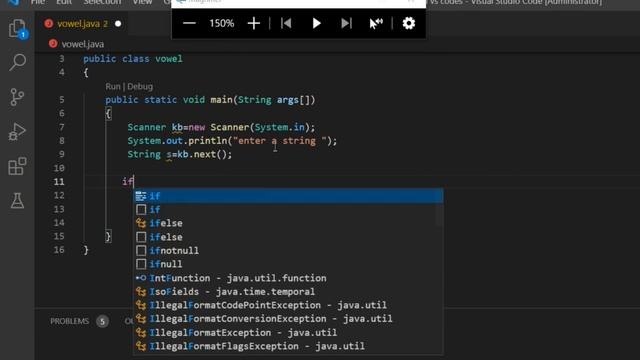Open the Run and Debug view
Viewport: 640px width, 360px height.
pos(17,131)
